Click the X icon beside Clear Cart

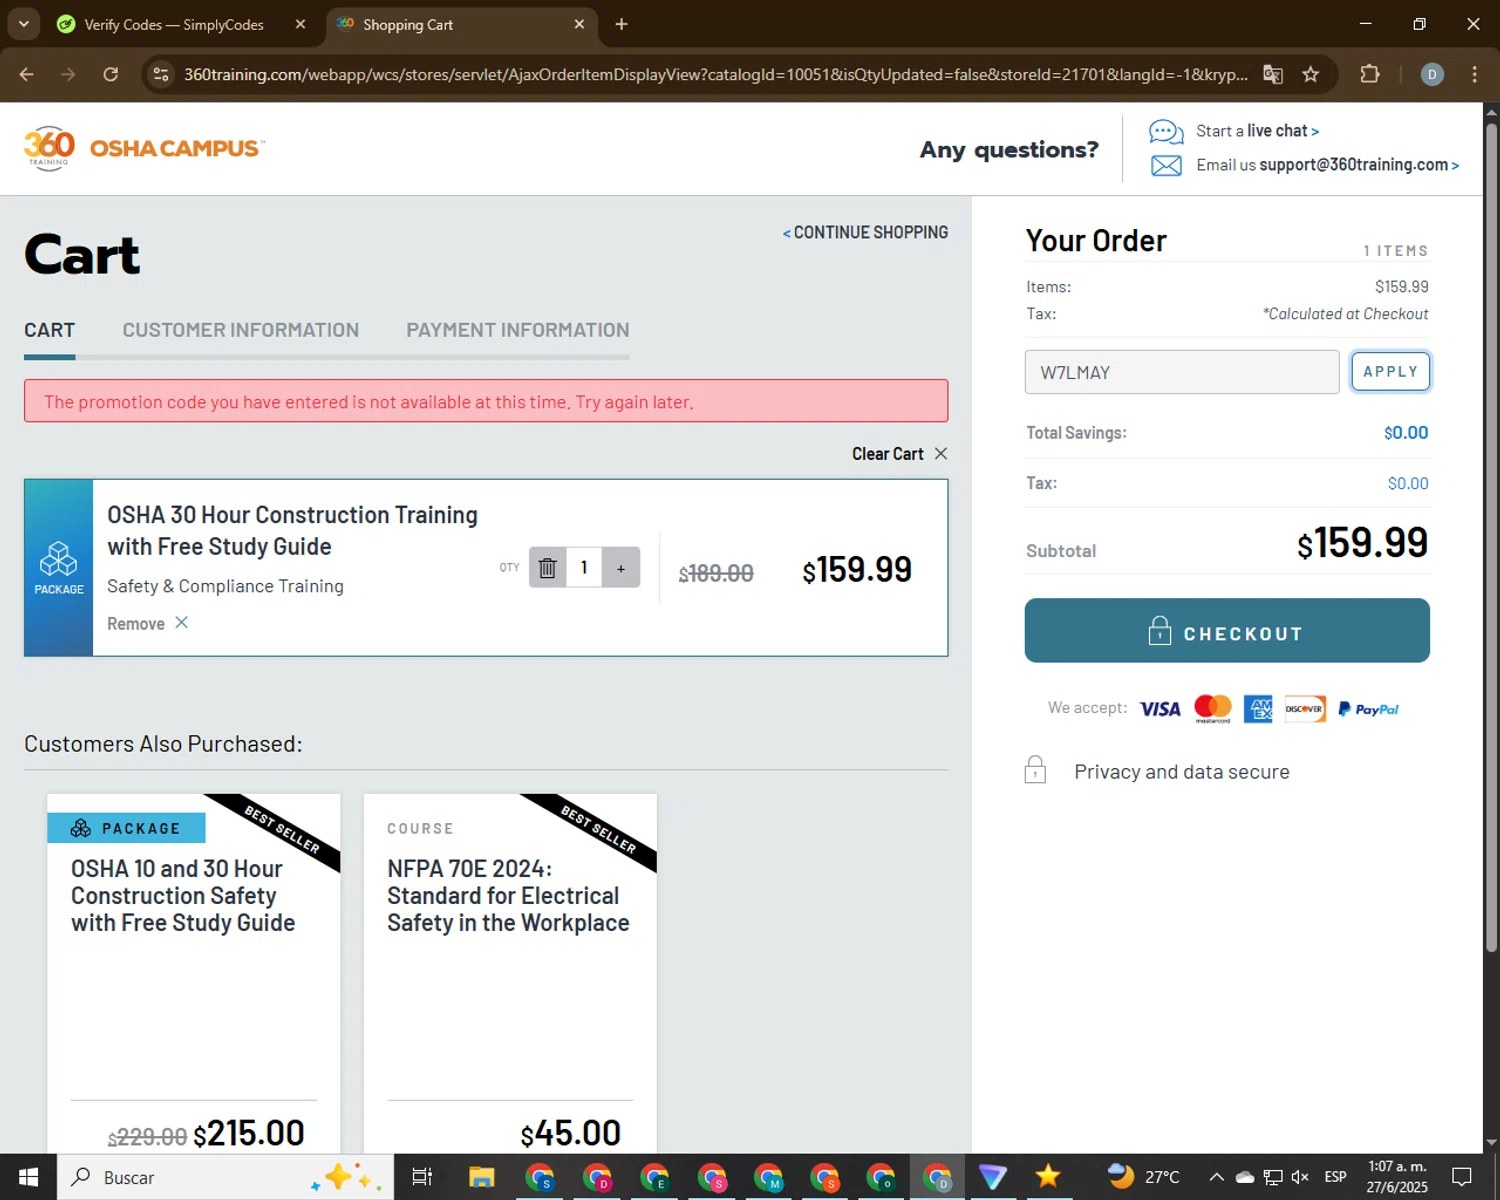click(940, 454)
